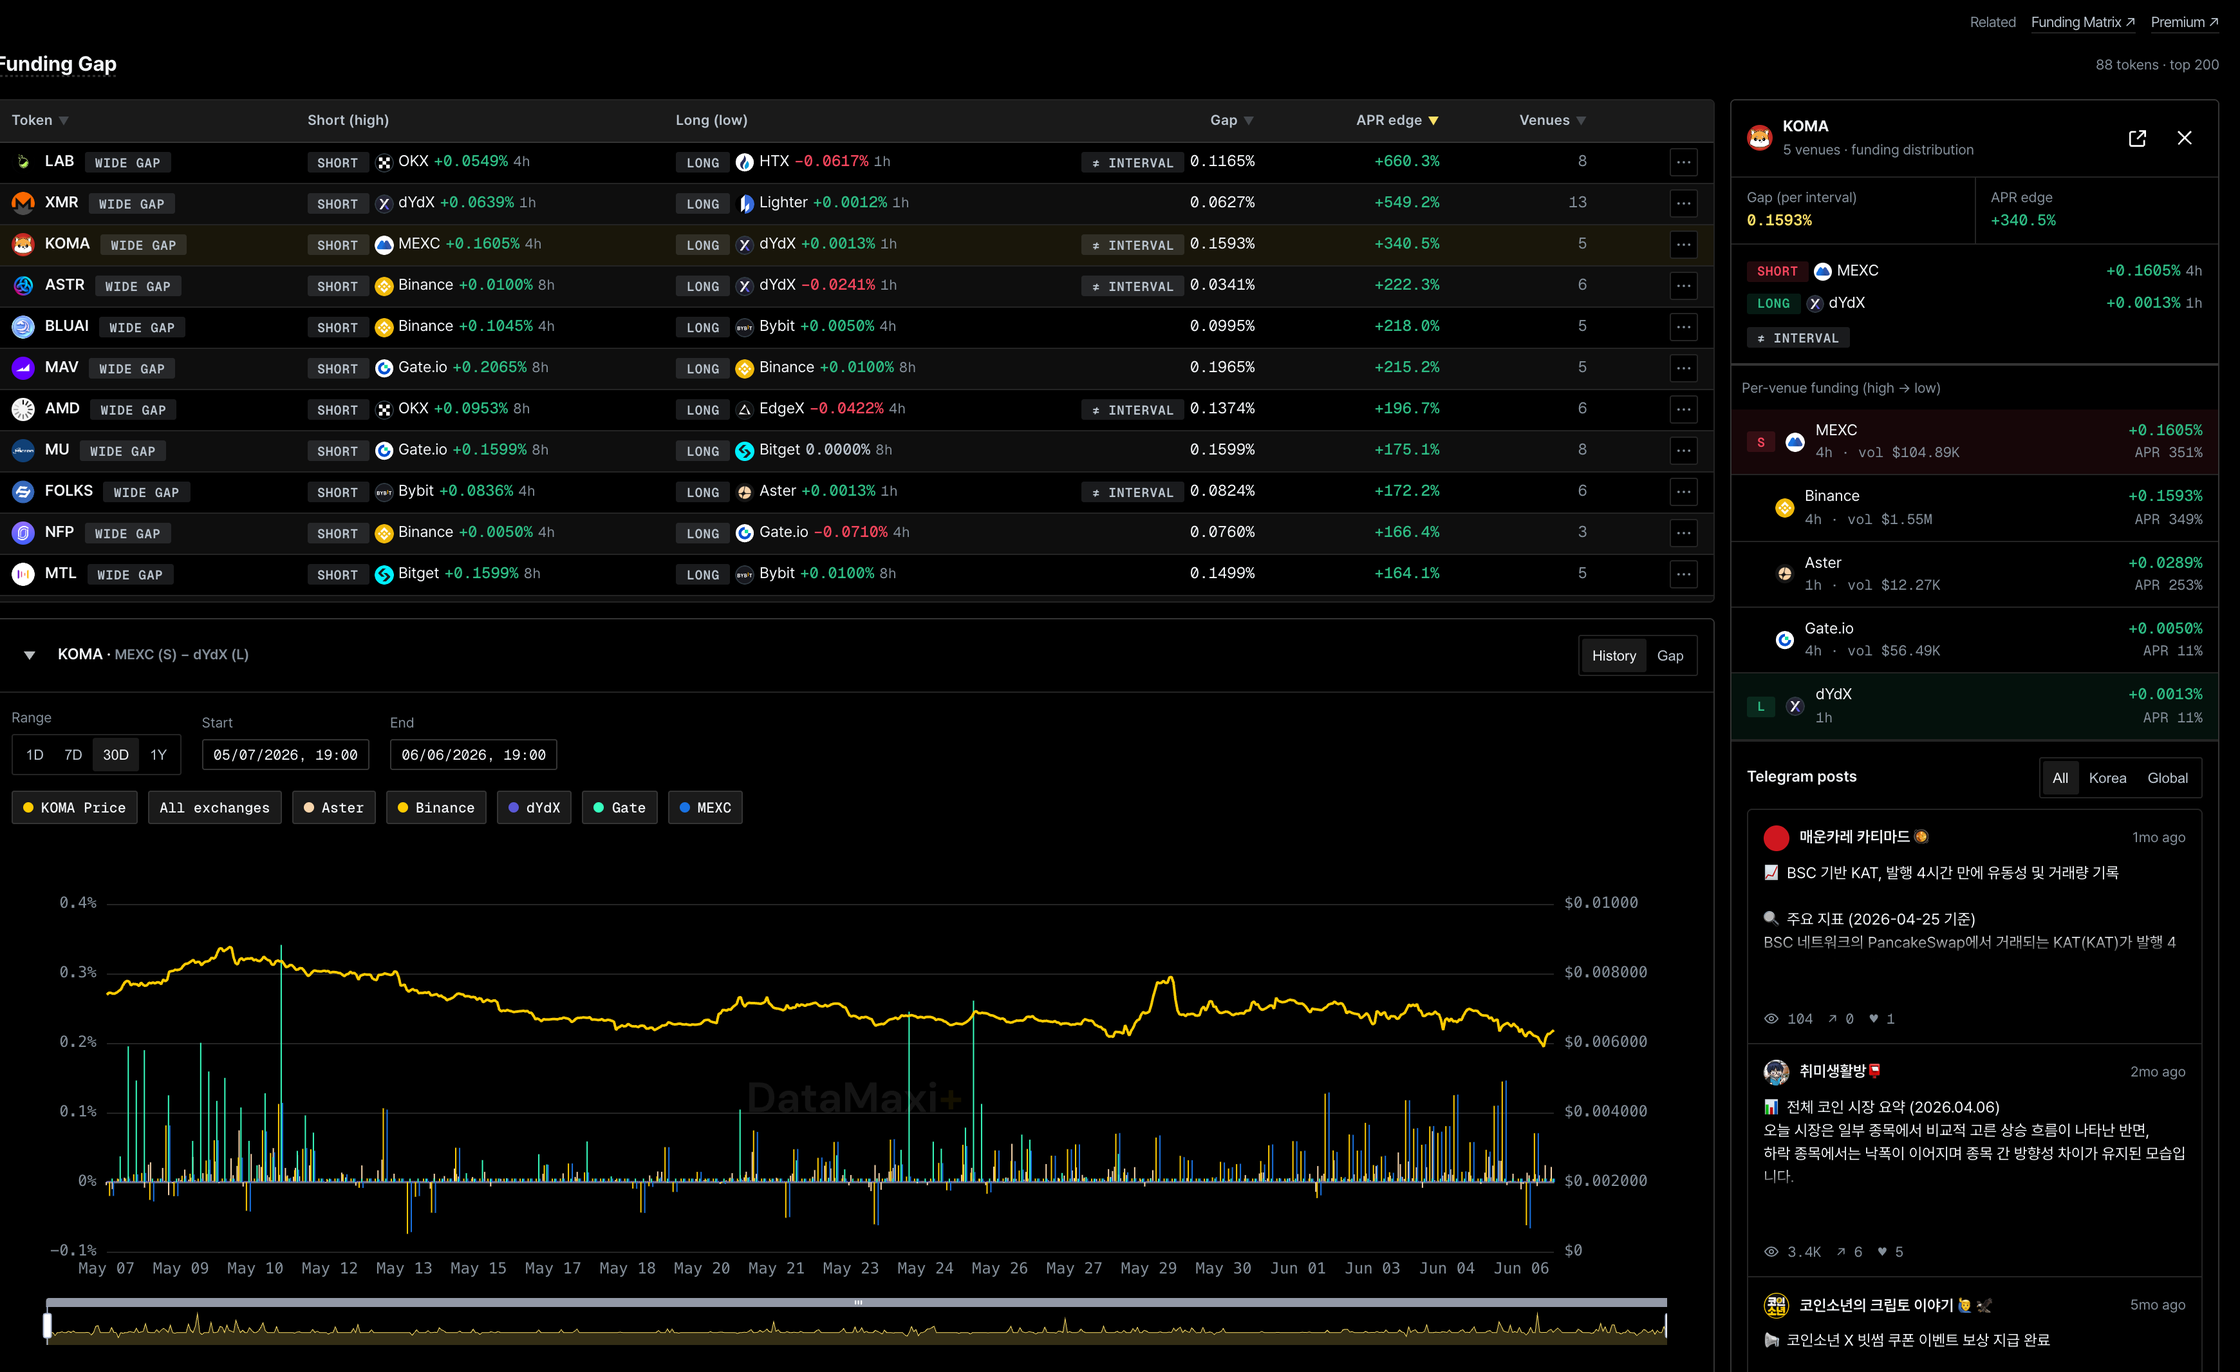Click the BLUAI token icon
This screenshot has width=2240, height=1372.
click(23, 327)
